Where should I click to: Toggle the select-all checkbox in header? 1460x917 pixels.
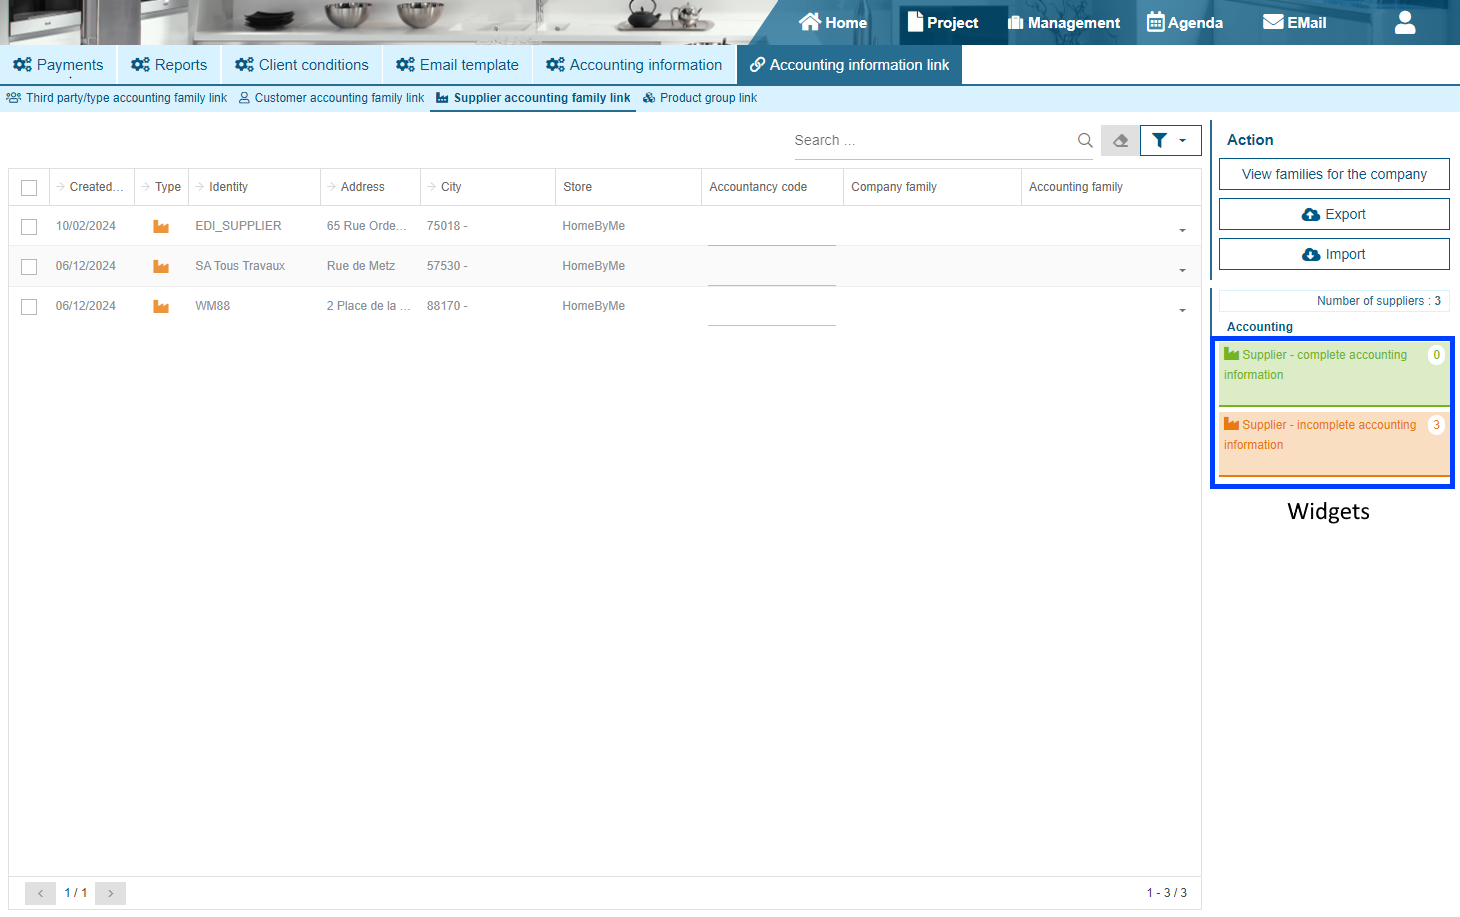[29, 187]
